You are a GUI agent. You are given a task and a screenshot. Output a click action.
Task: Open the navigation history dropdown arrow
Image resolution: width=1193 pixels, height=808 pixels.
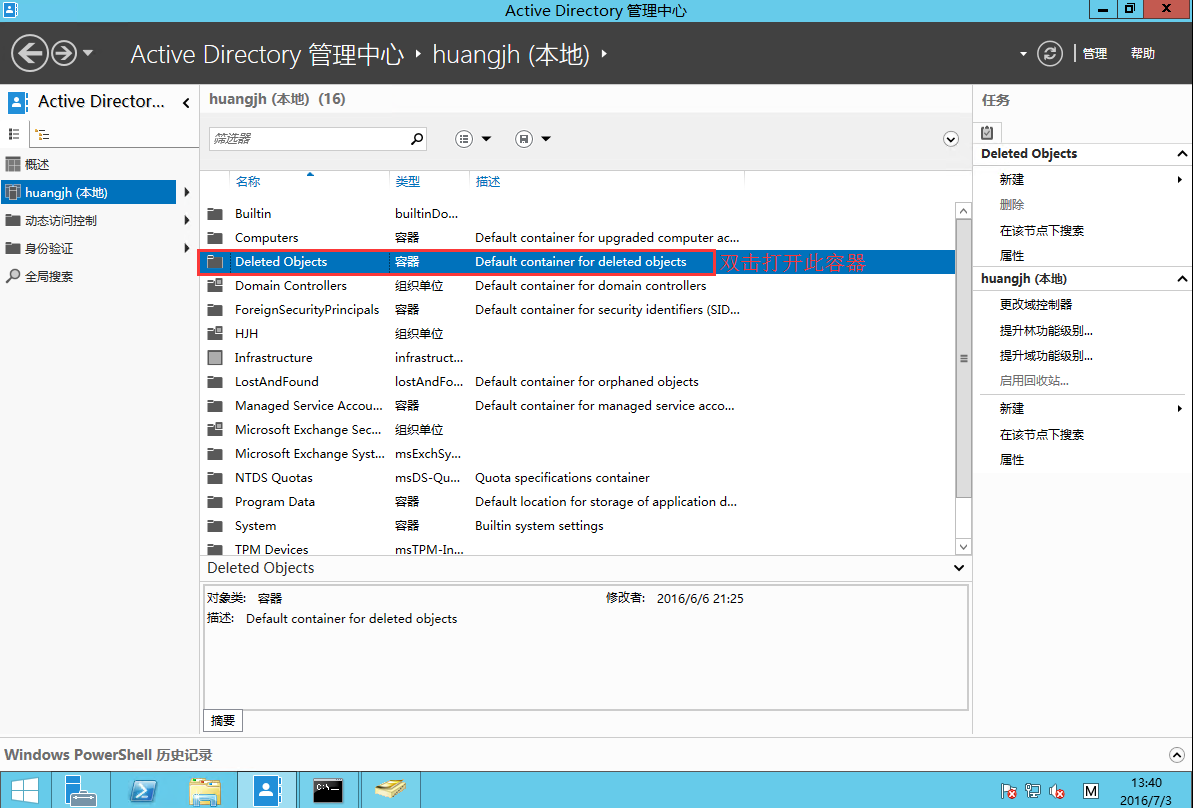(87, 53)
